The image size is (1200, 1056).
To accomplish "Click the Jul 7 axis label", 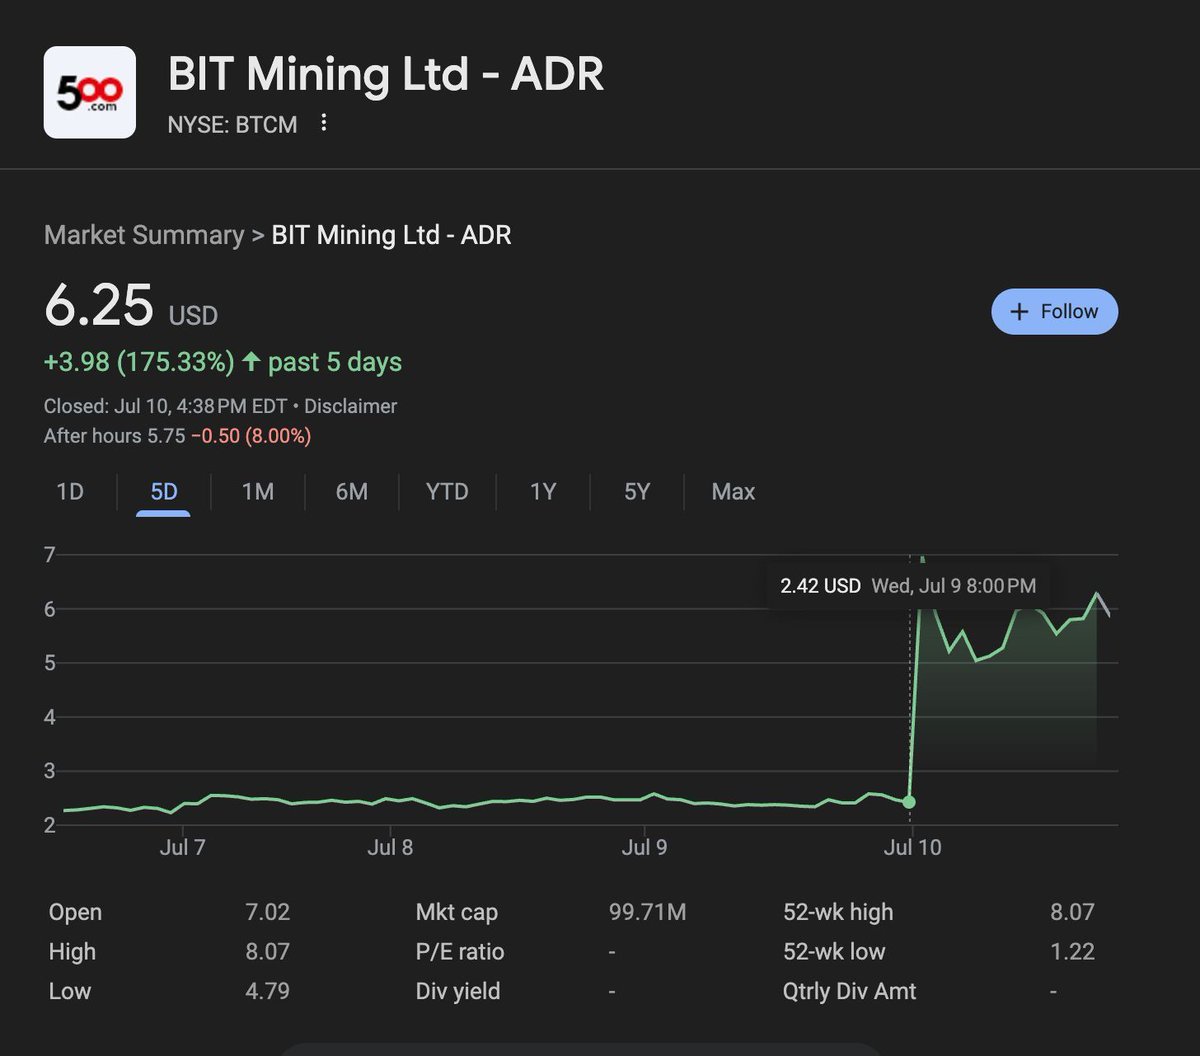I will [182, 848].
